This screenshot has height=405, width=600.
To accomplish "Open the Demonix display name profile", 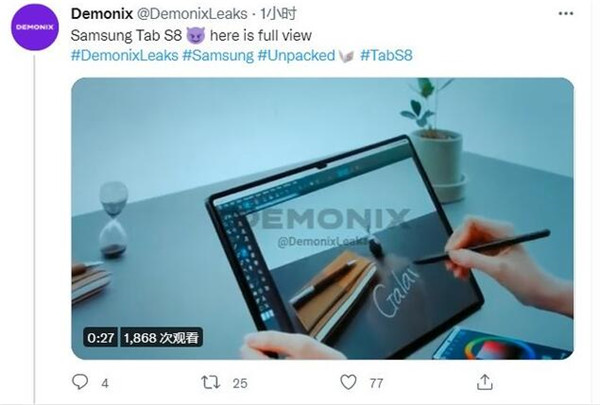I will pos(102,14).
